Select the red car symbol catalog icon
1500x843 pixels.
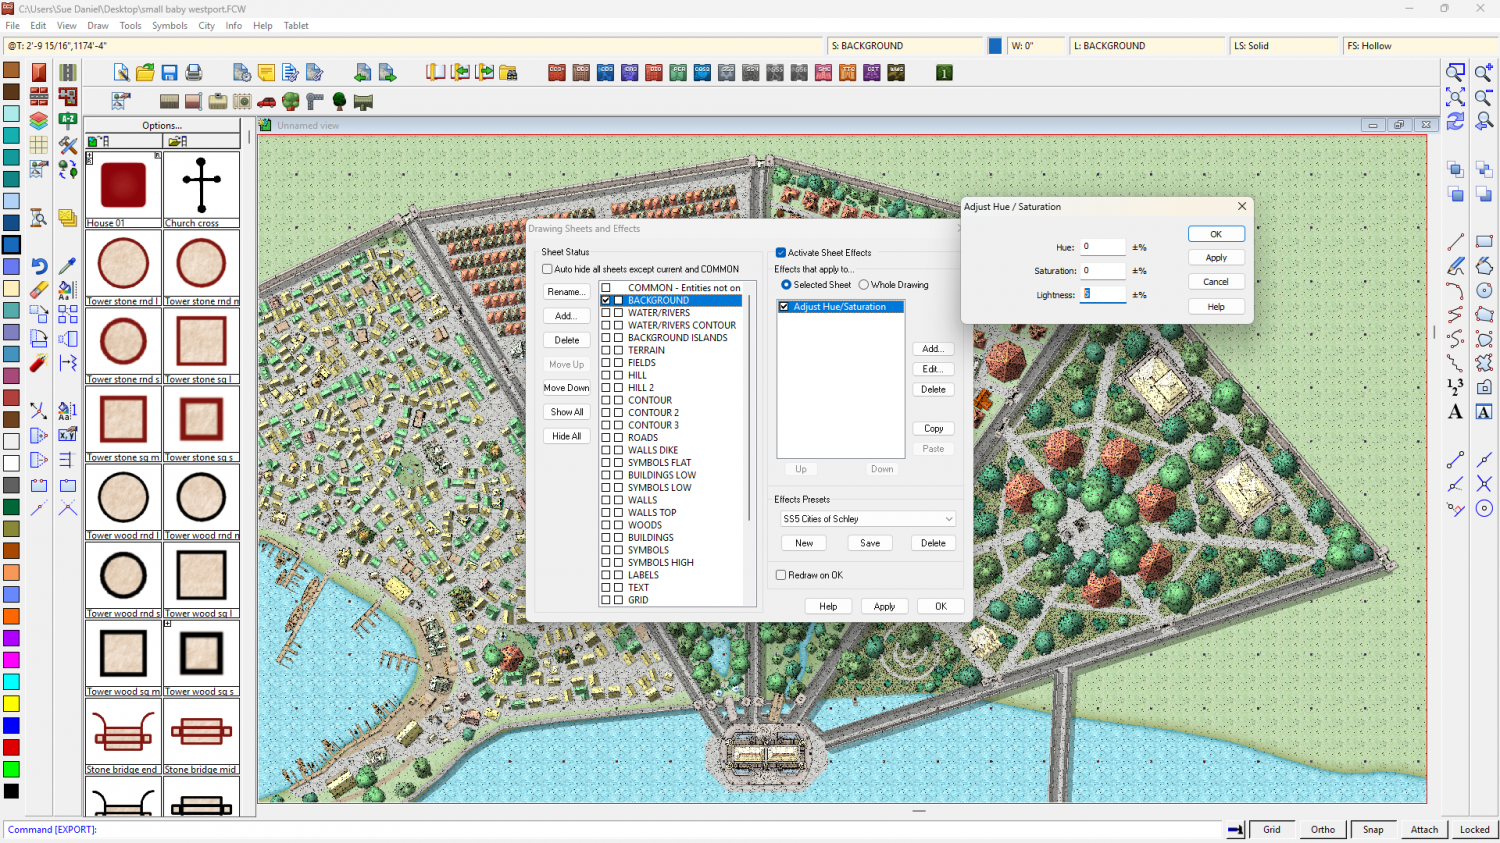pyautogui.click(x=266, y=101)
